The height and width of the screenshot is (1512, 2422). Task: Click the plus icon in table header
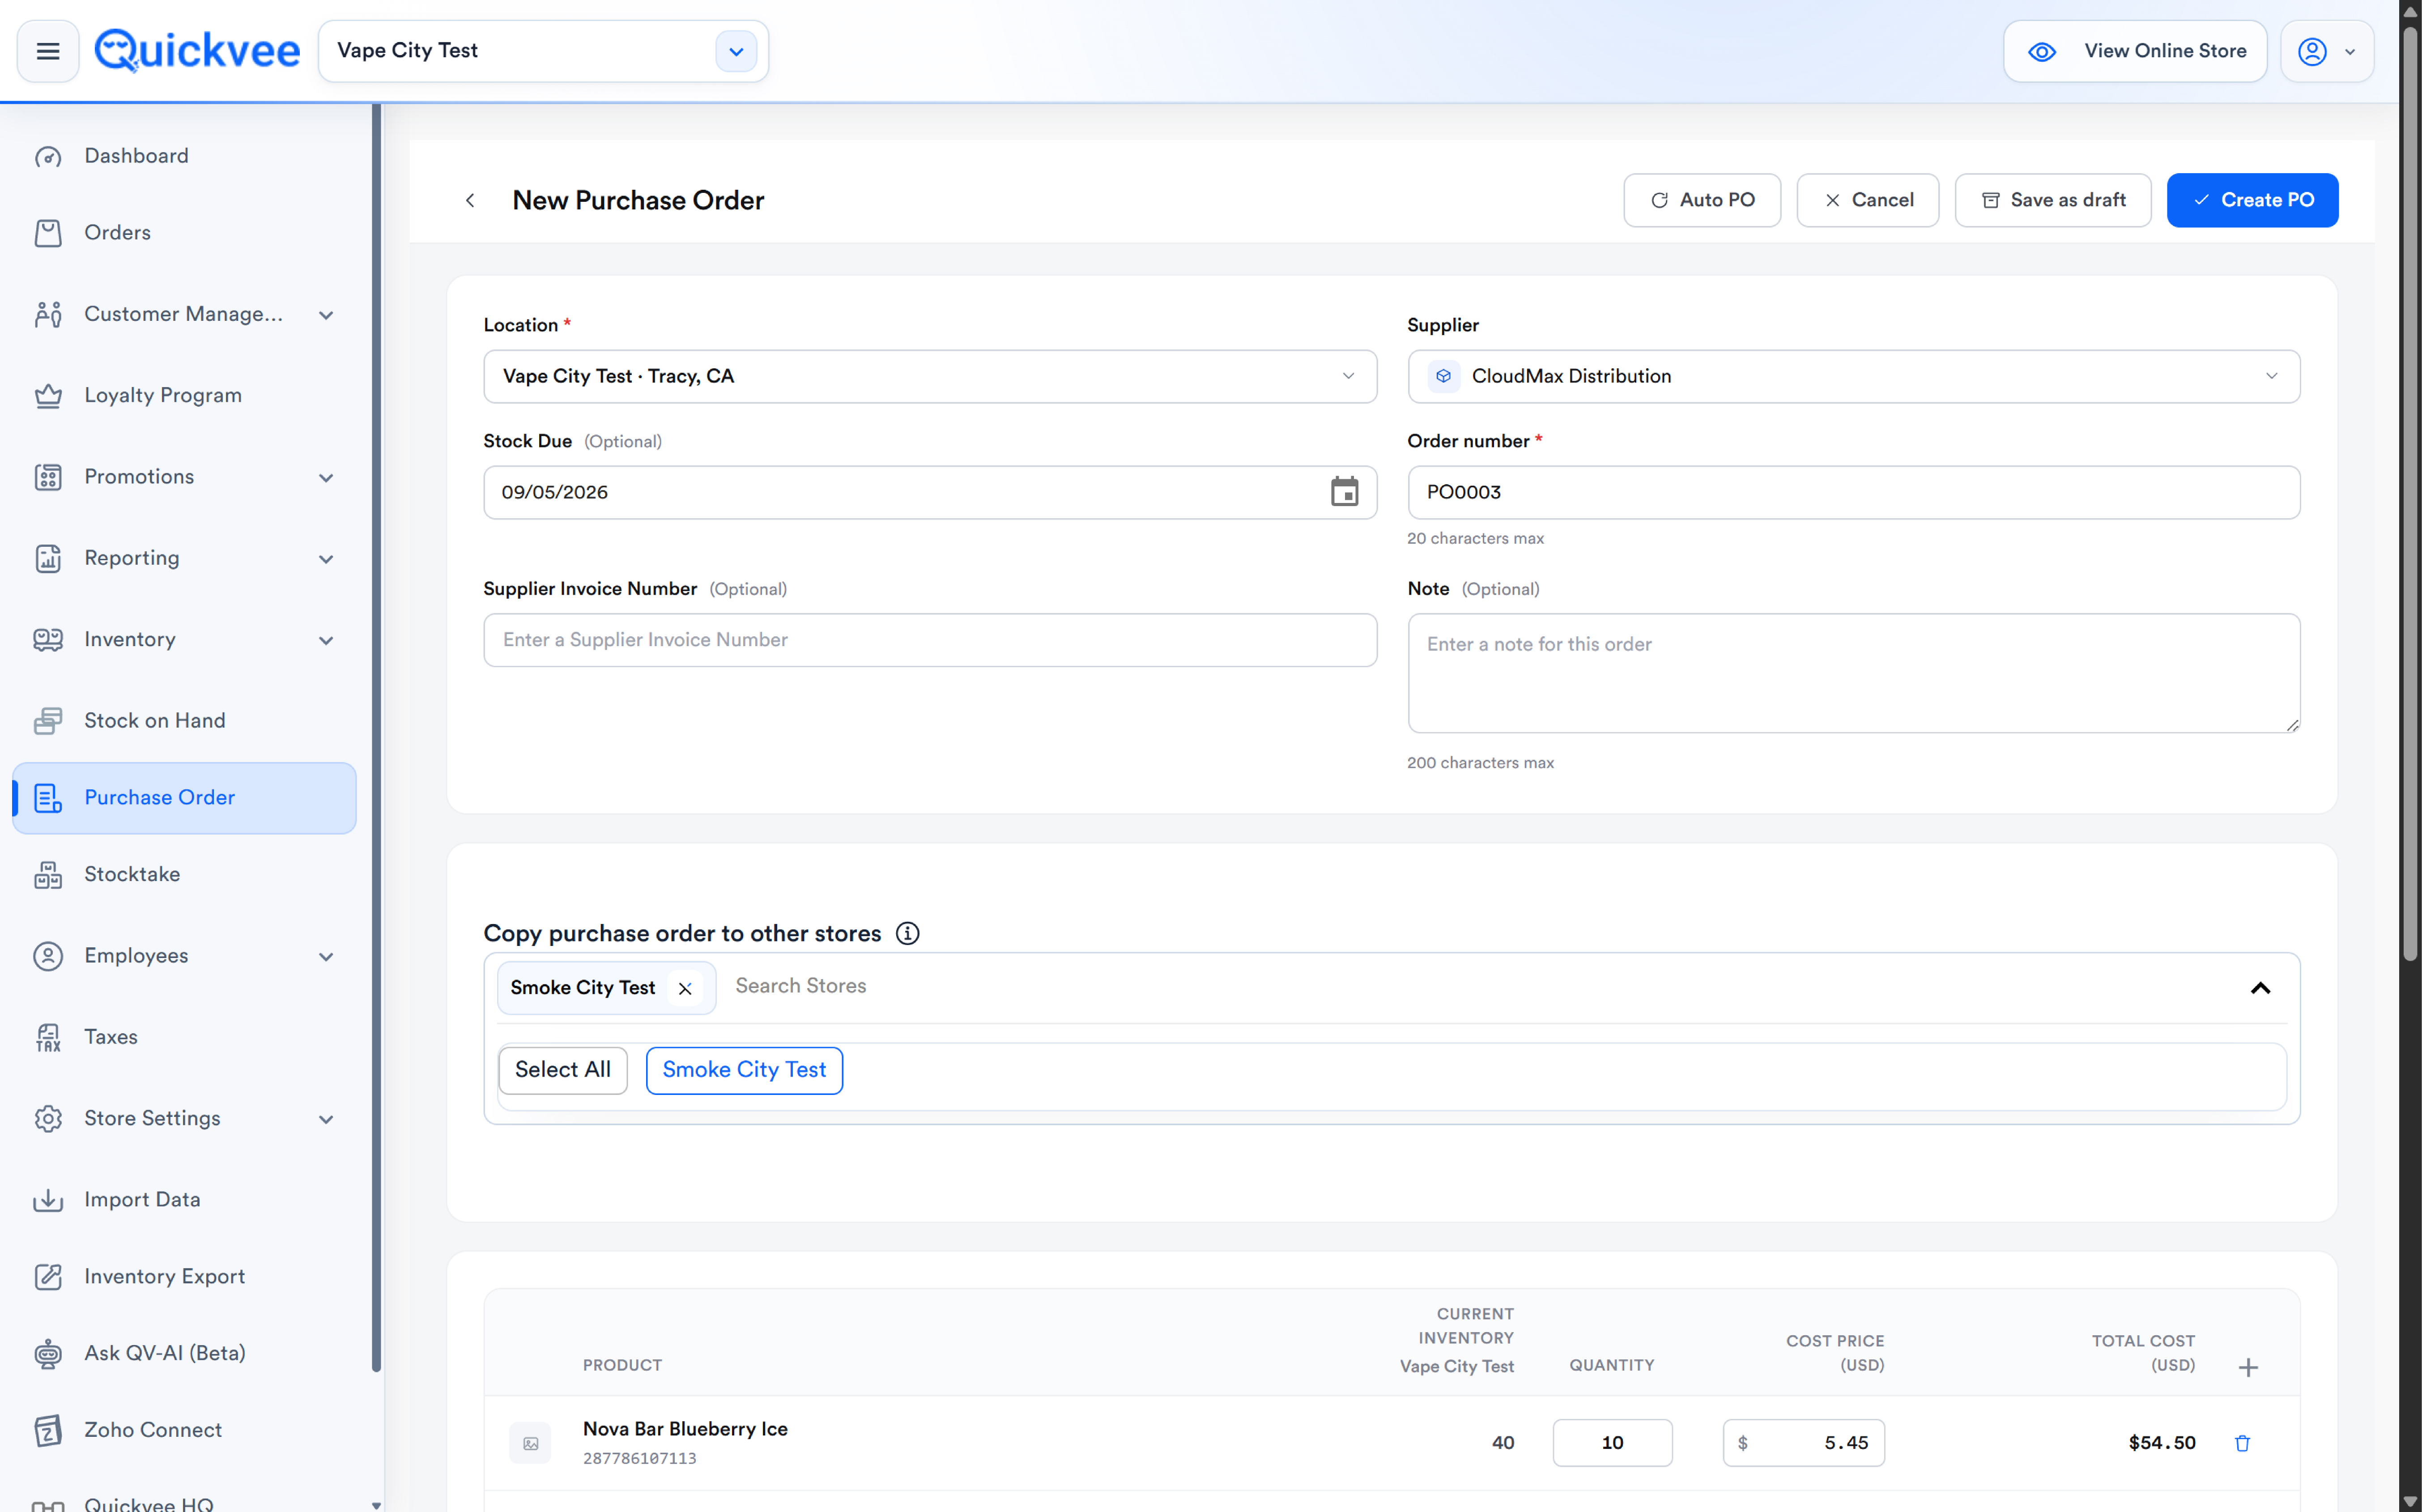tap(2248, 1367)
